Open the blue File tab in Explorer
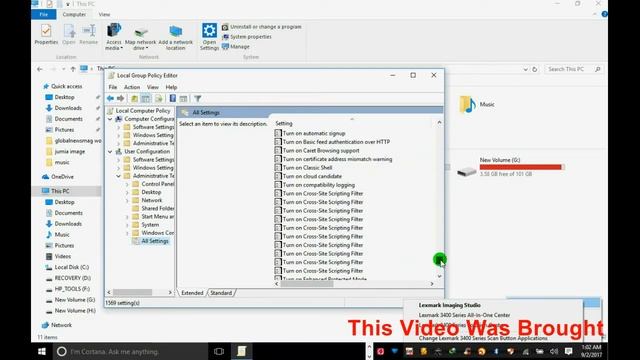 44,14
